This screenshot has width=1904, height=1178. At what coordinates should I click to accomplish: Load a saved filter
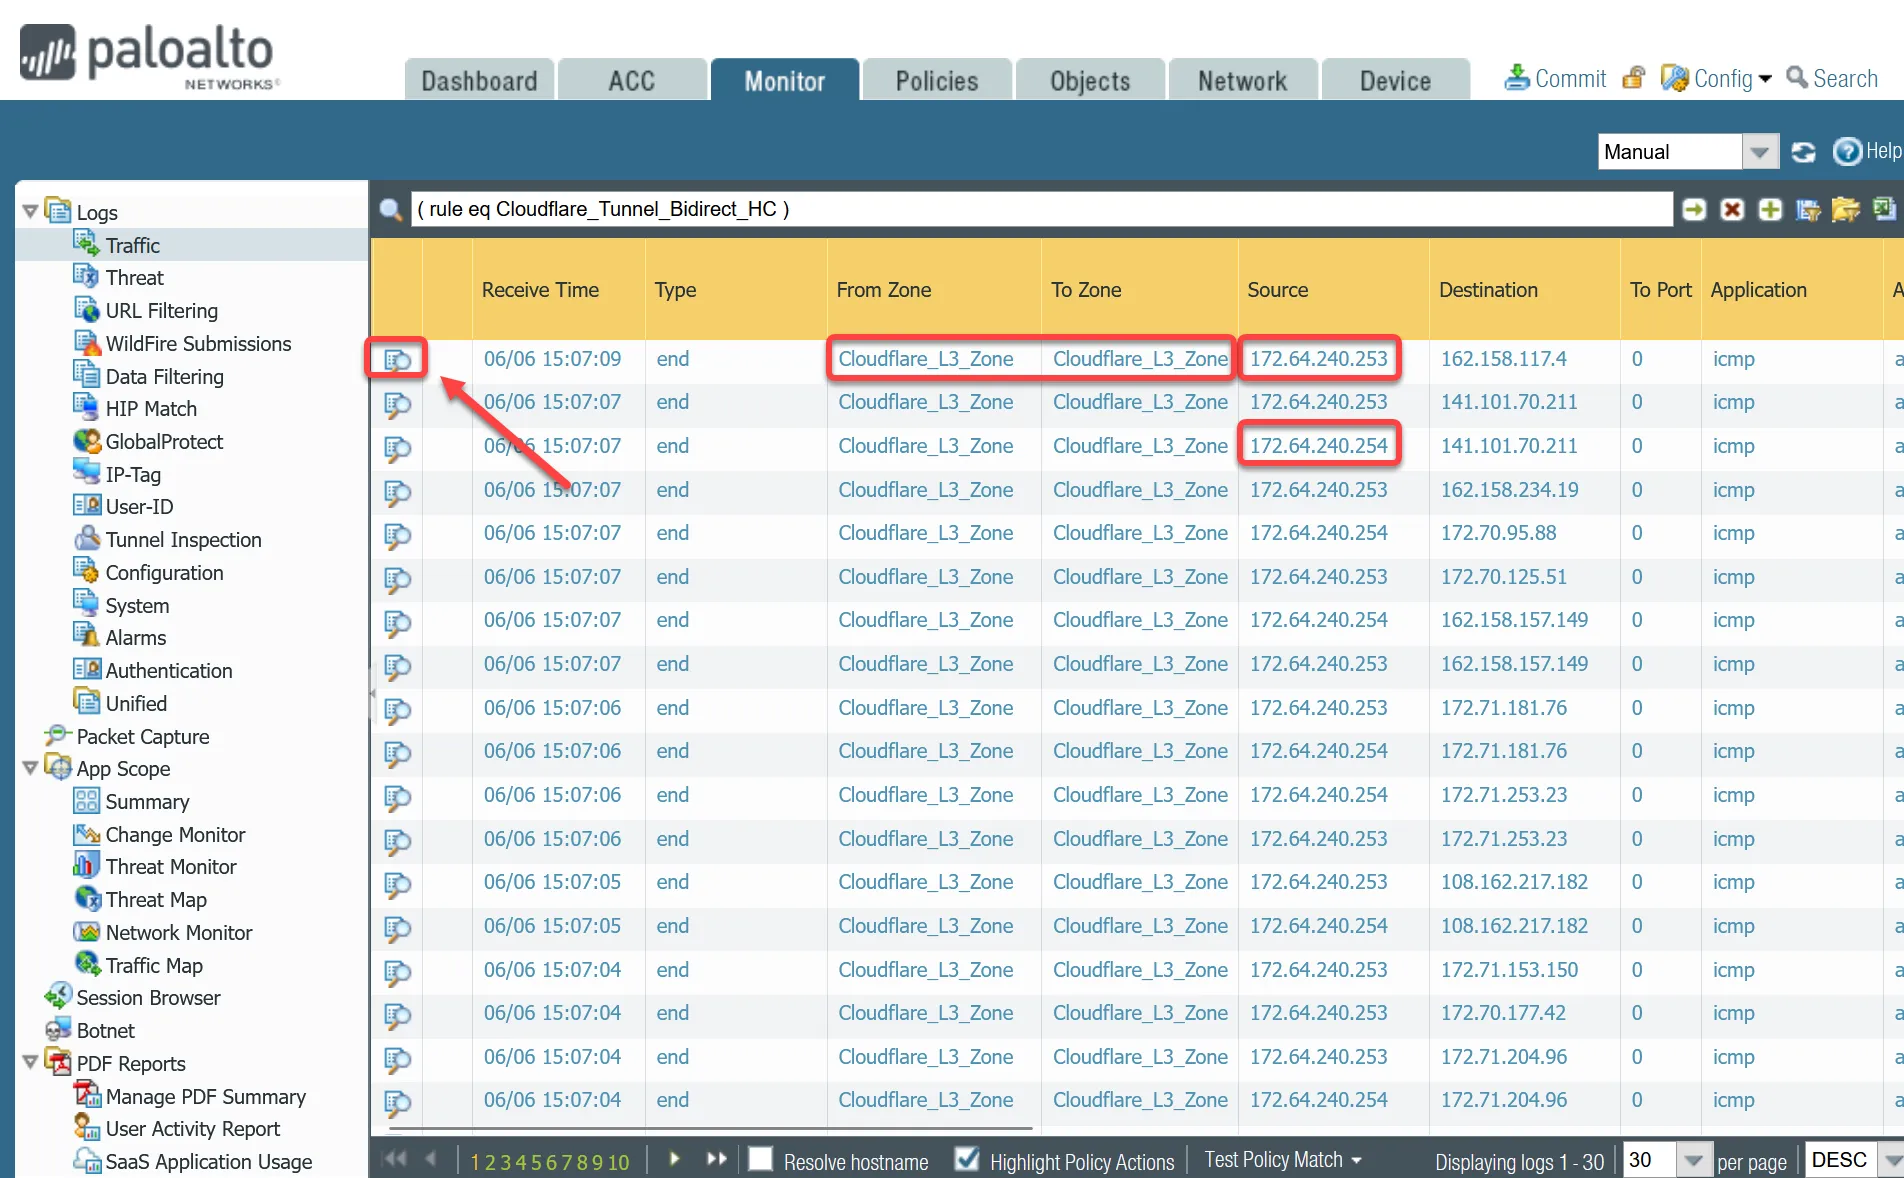(1845, 210)
